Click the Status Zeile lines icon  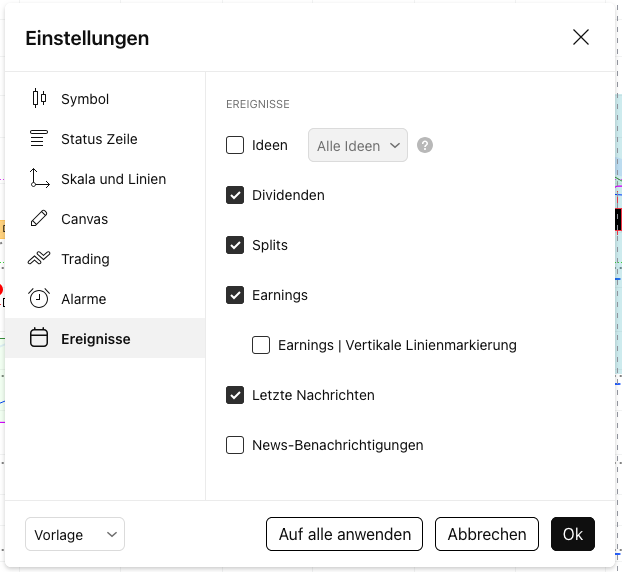[x=39, y=139]
